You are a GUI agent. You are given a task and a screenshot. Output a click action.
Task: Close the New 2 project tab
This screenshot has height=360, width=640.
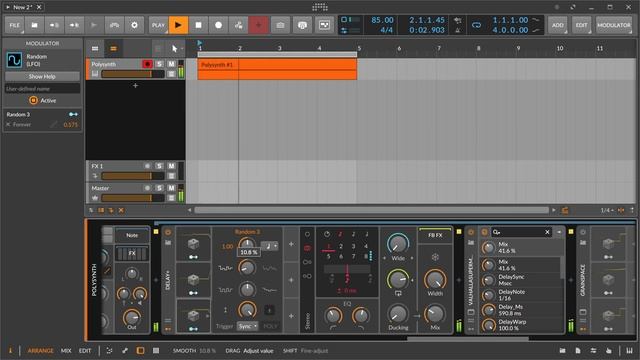click(39, 7)
